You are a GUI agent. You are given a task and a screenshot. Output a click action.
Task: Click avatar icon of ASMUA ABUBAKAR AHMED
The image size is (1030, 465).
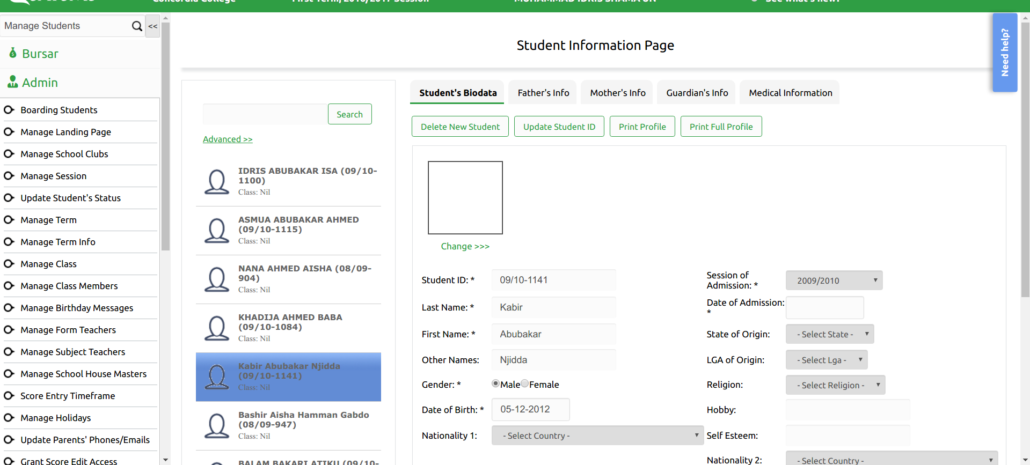point(217,231)
